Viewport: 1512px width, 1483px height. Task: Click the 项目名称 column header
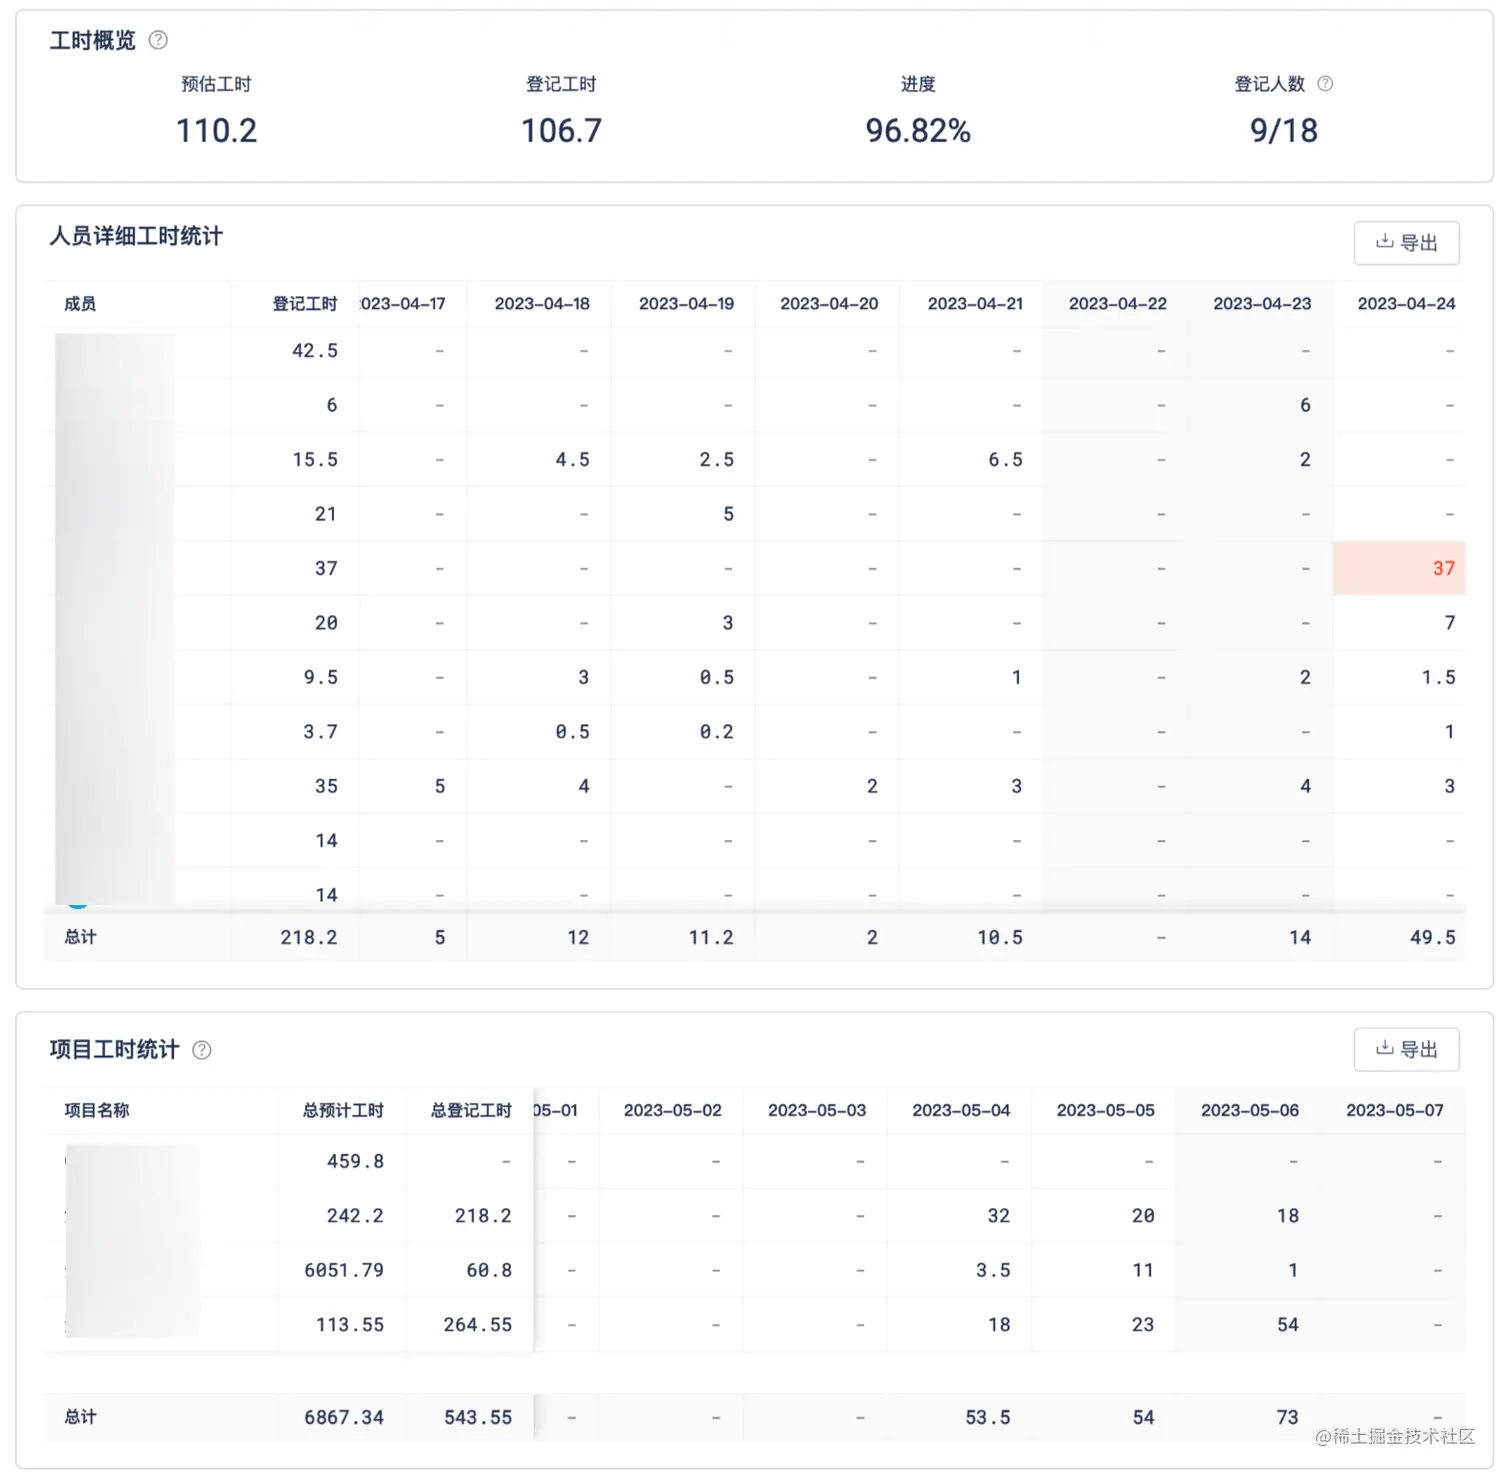point(97,1111)
